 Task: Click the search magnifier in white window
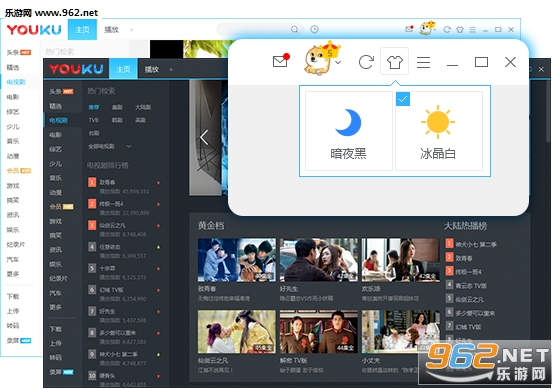[x=294, y=29]
